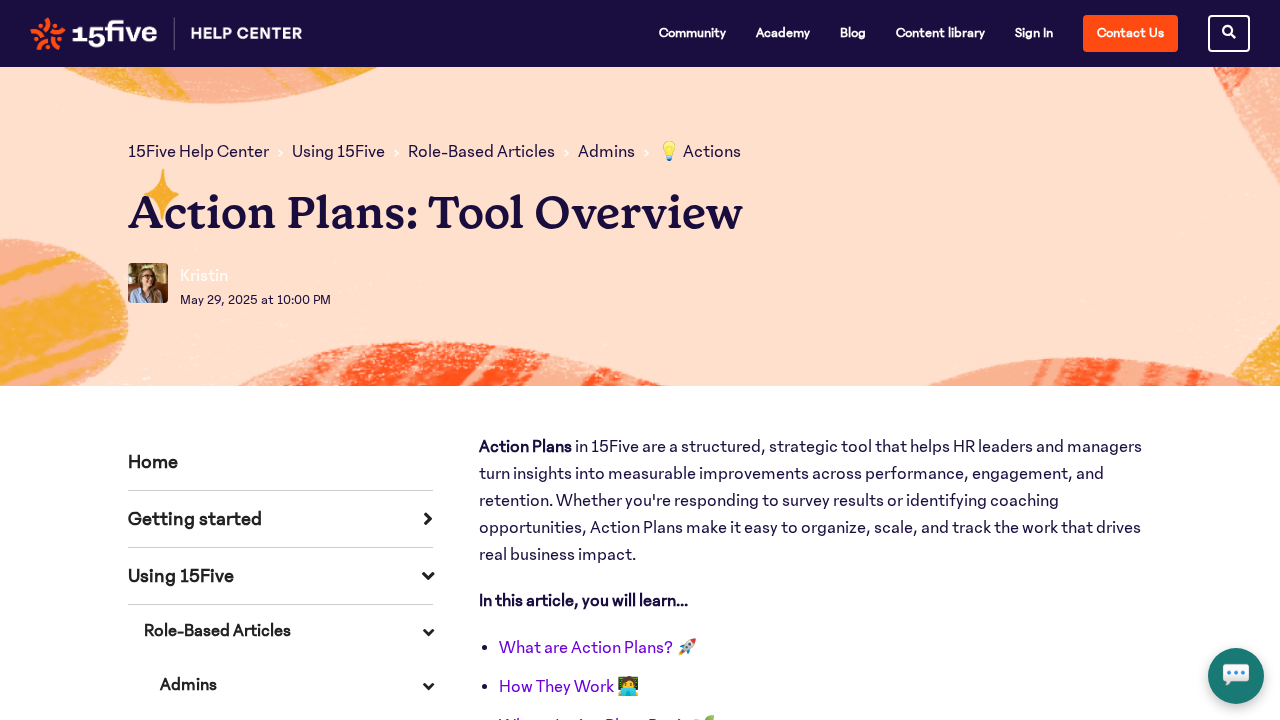Screen dimensions: 1280x720
Task: Collapse the Using 15Five chevron
Action: [x=428, y=576]
